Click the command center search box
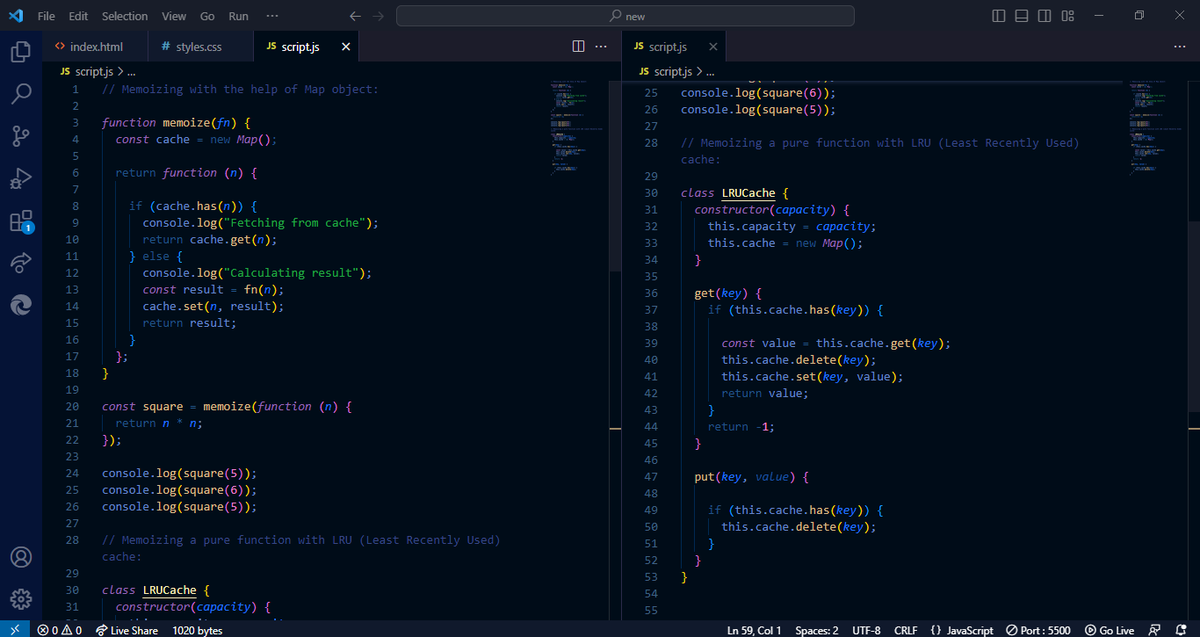Screen dimensions: 1200x637 (x=625, y=15)
